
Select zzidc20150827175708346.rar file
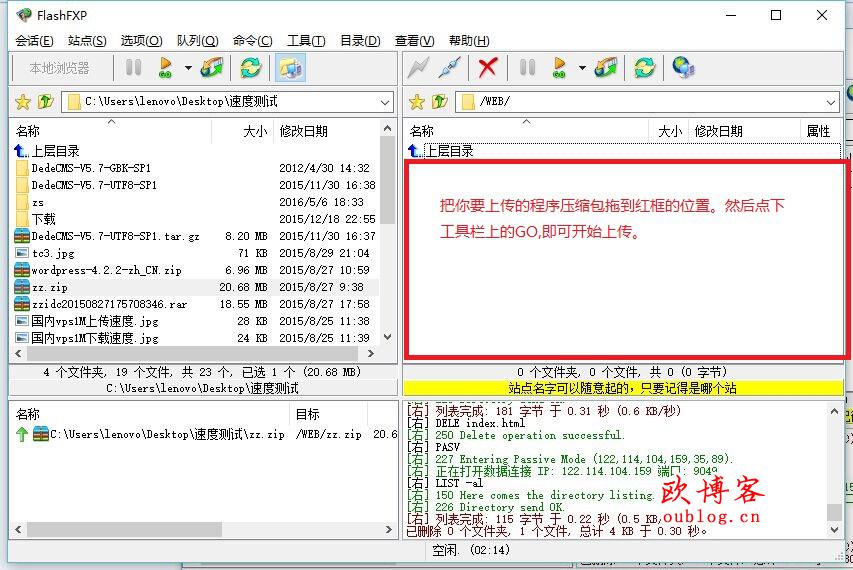[101, 304]
